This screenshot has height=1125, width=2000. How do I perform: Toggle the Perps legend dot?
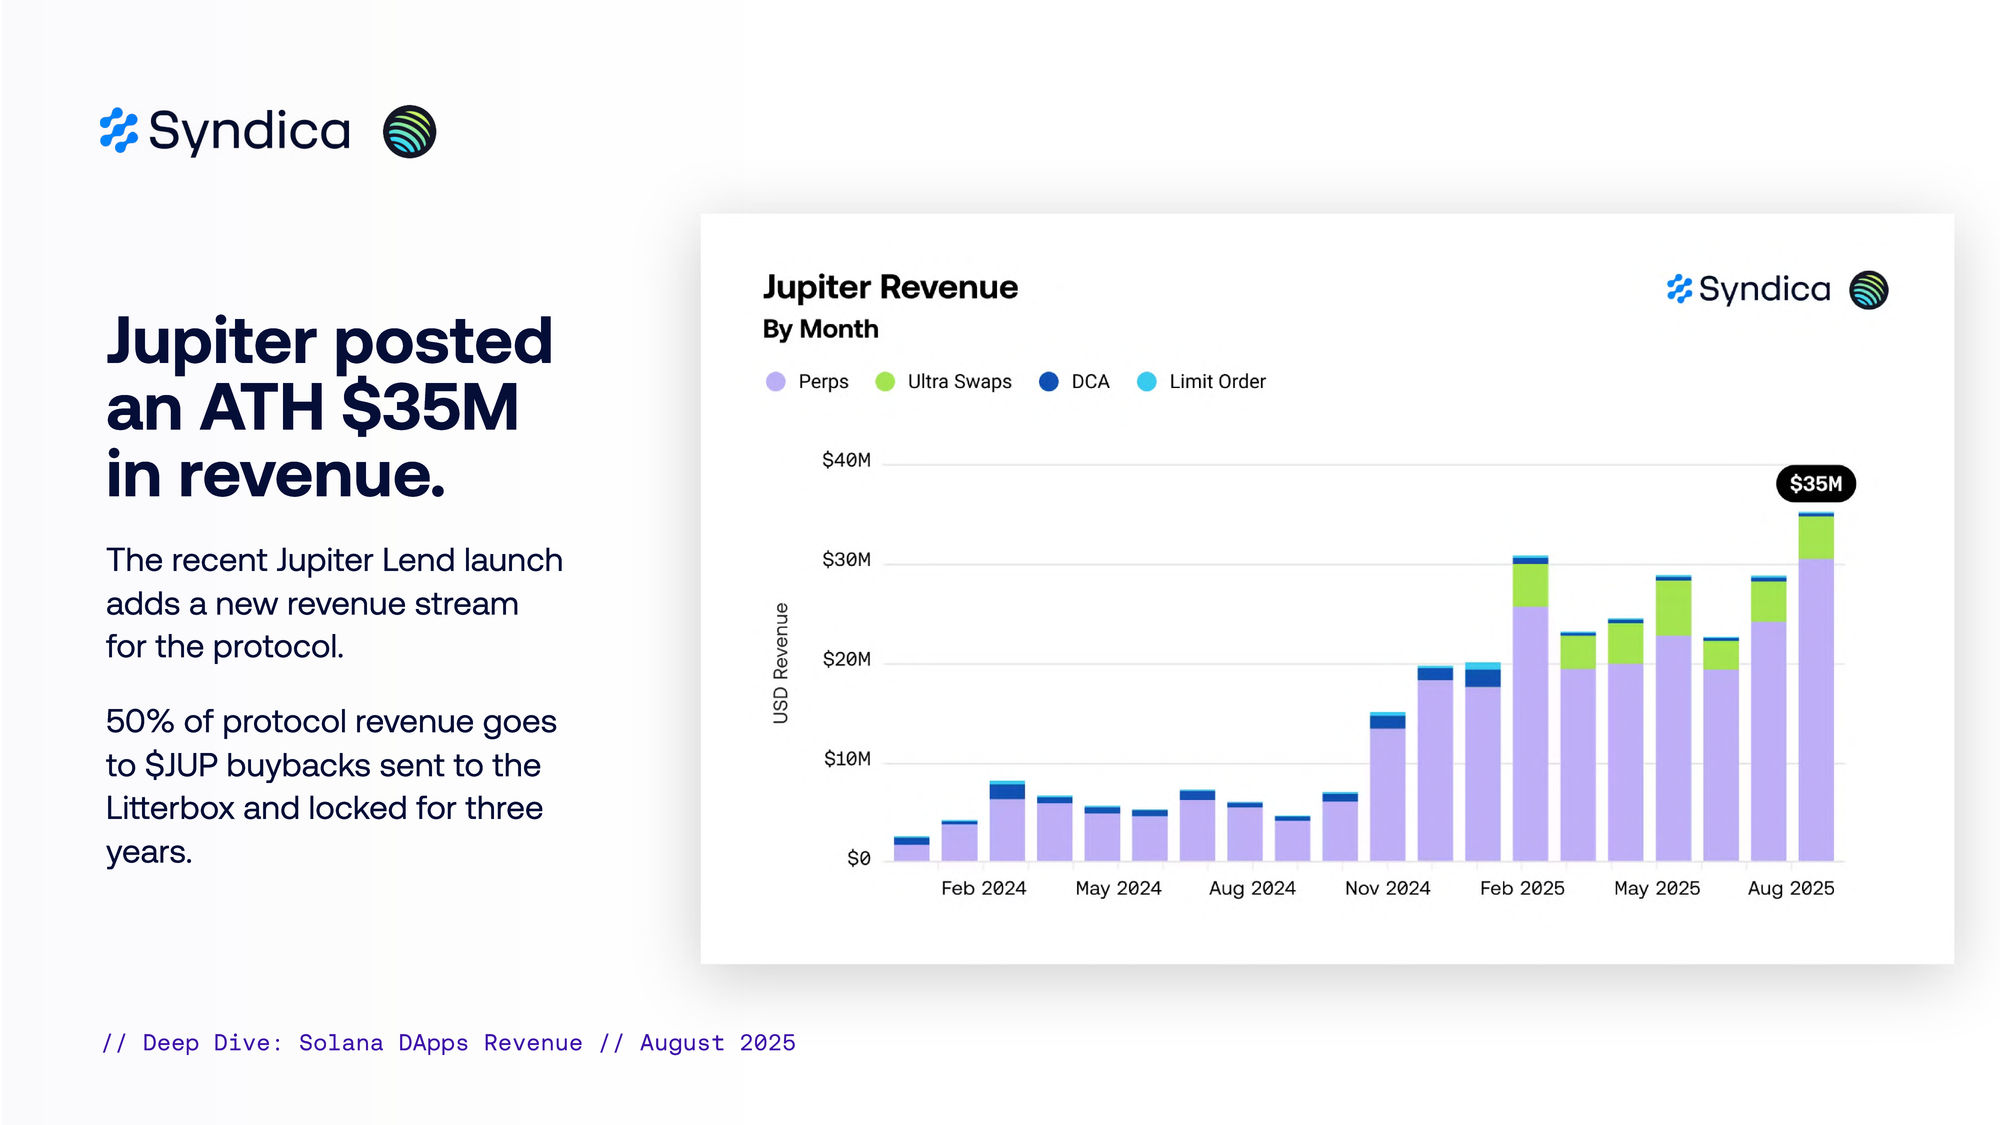click(x=776, y=382)
